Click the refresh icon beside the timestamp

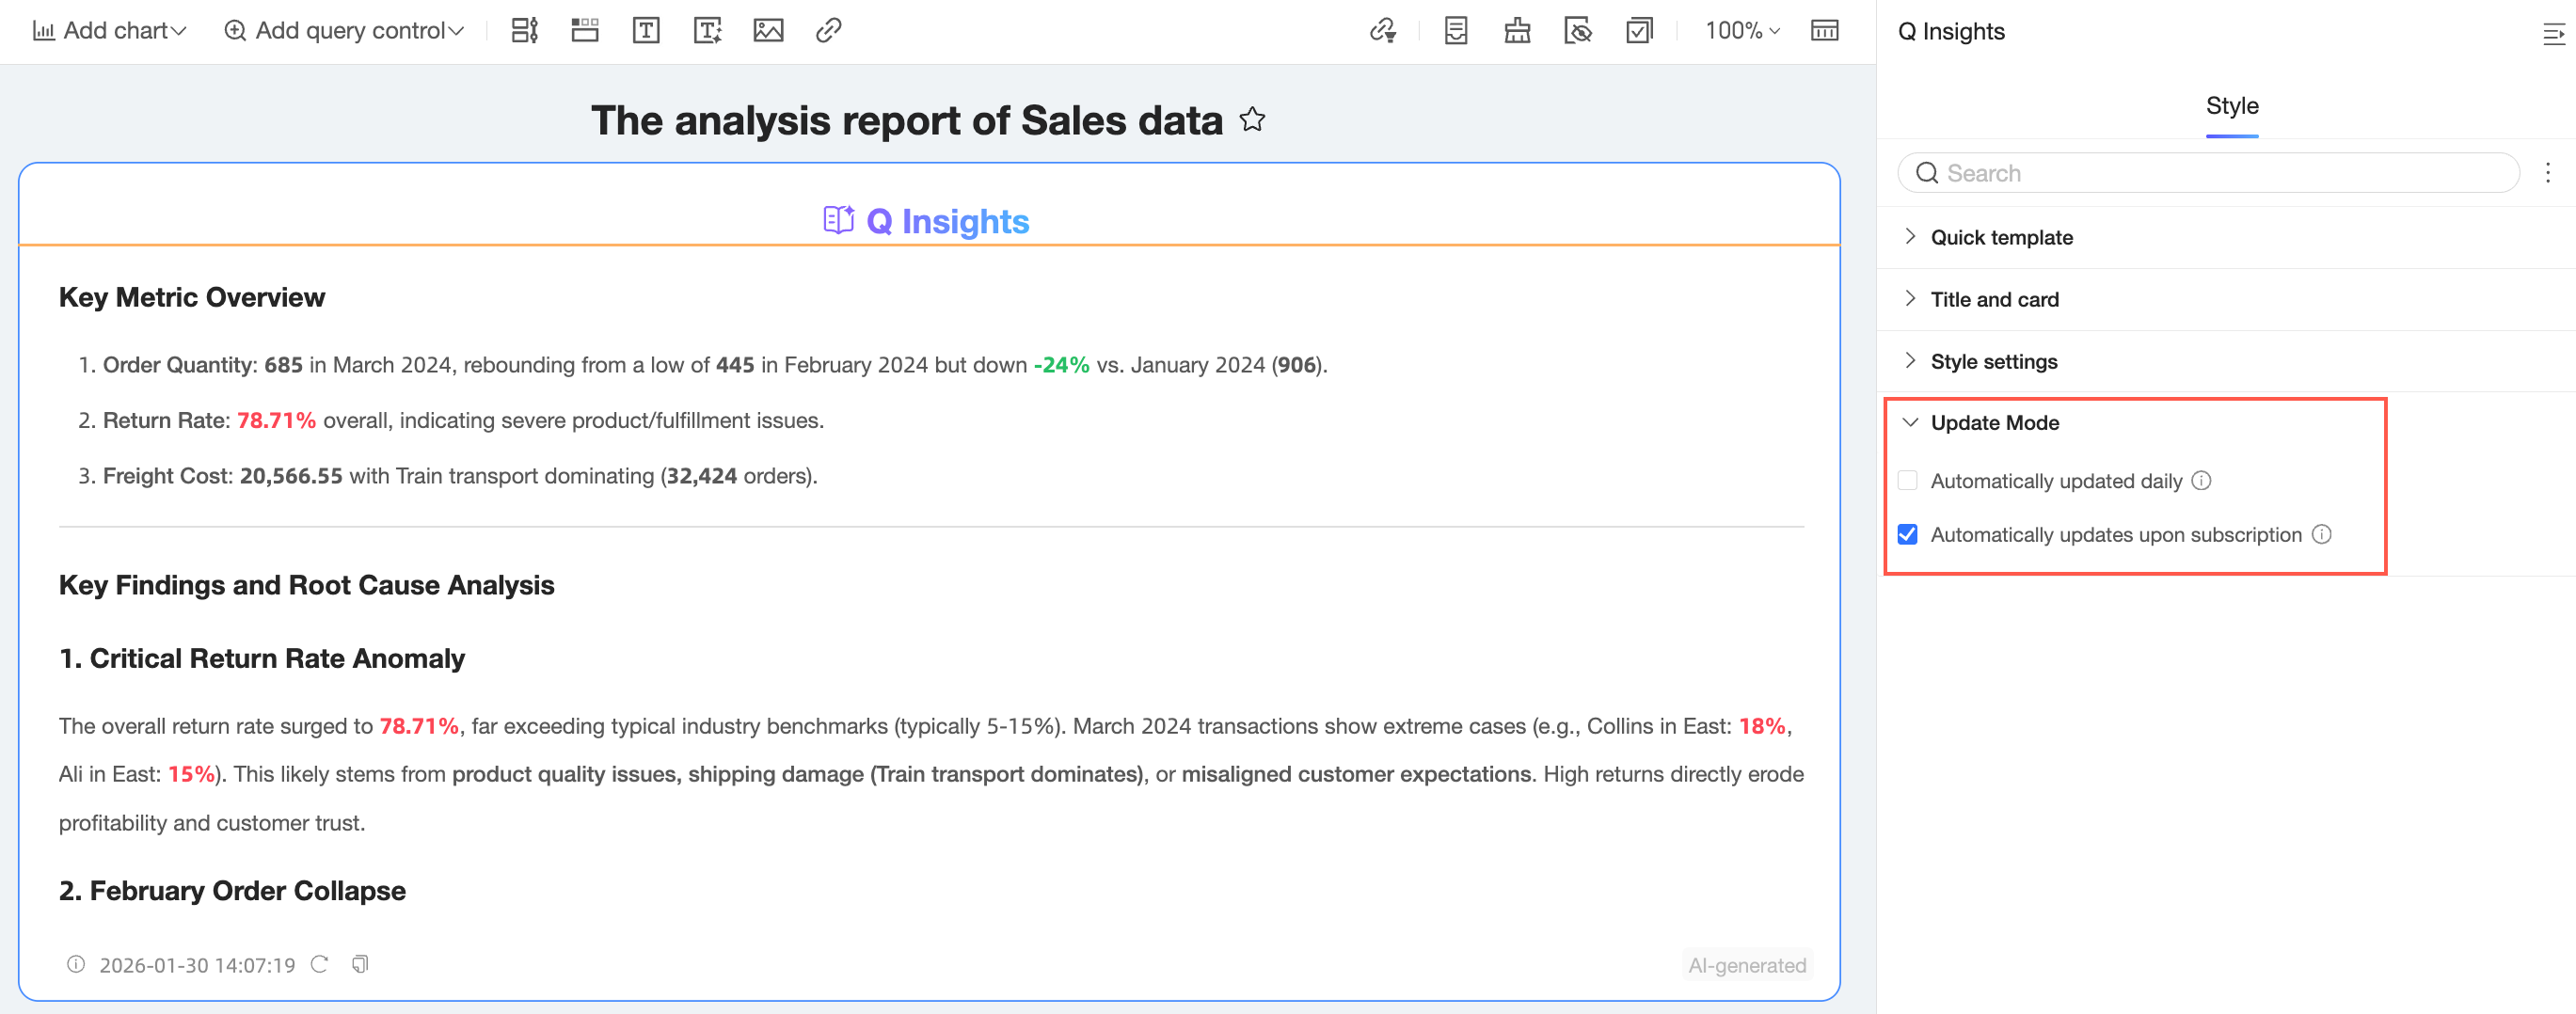pyautogui.click(x=320, y=964)
